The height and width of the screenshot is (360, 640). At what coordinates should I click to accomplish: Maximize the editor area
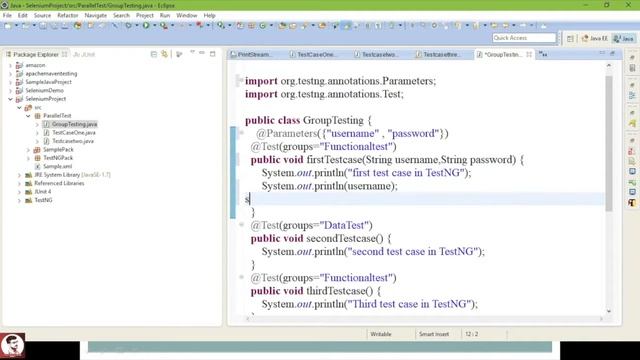click(612, 53)
